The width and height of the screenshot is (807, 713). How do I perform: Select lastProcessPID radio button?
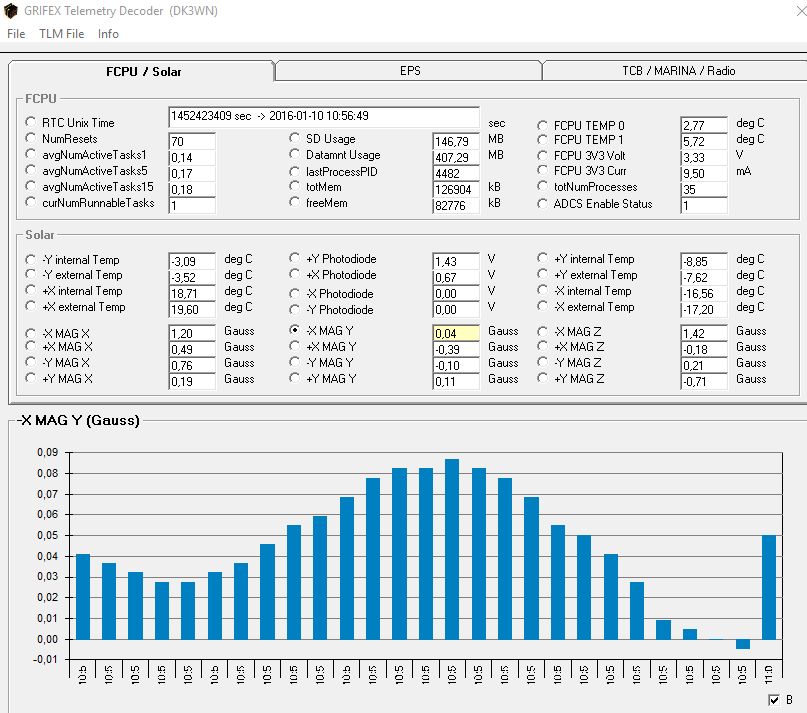(294, 171)
